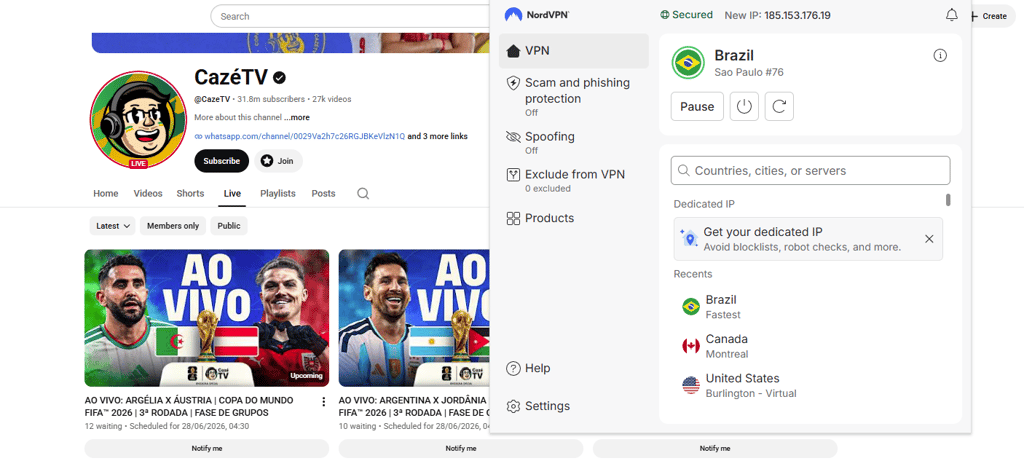The height and width of the screenshot is (469, 1024).
Task: Open the NordVPN notifications bell
Action: coord(952,15)
